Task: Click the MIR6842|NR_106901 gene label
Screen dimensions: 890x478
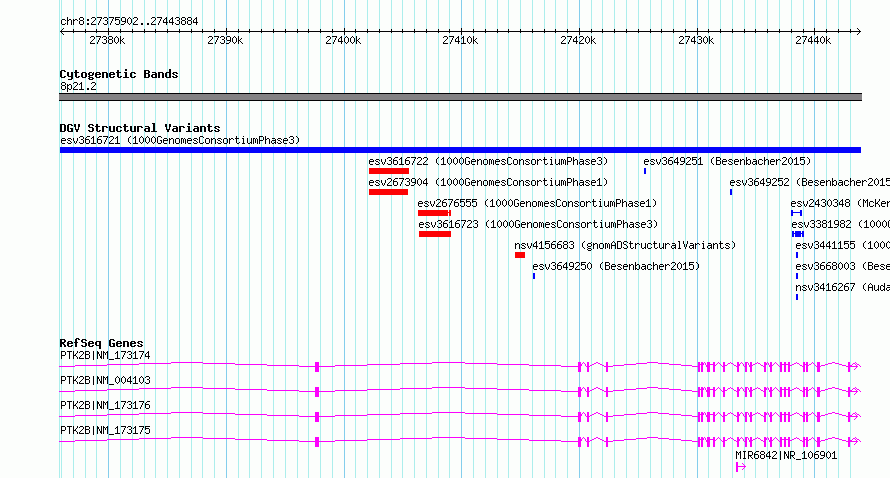Action: pyautogui.click(x=786, y=455)
